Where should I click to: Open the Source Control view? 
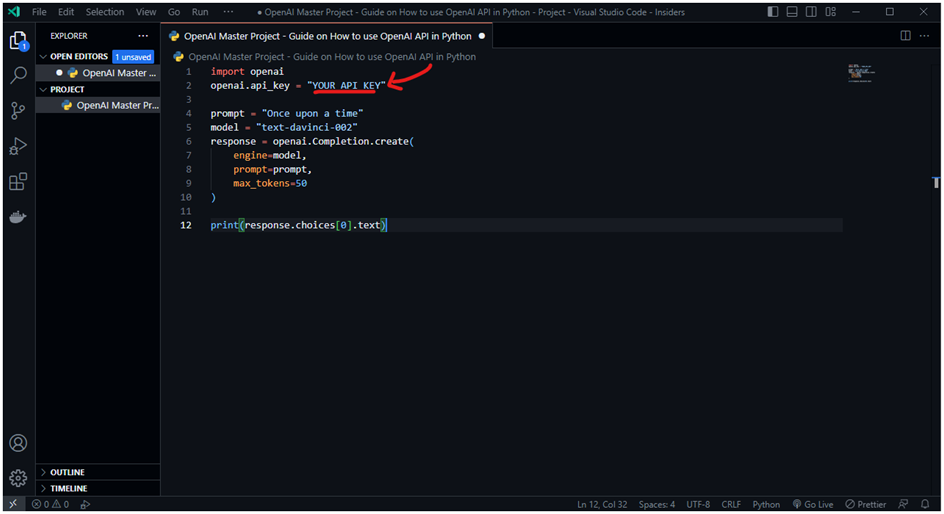[18, 111]
